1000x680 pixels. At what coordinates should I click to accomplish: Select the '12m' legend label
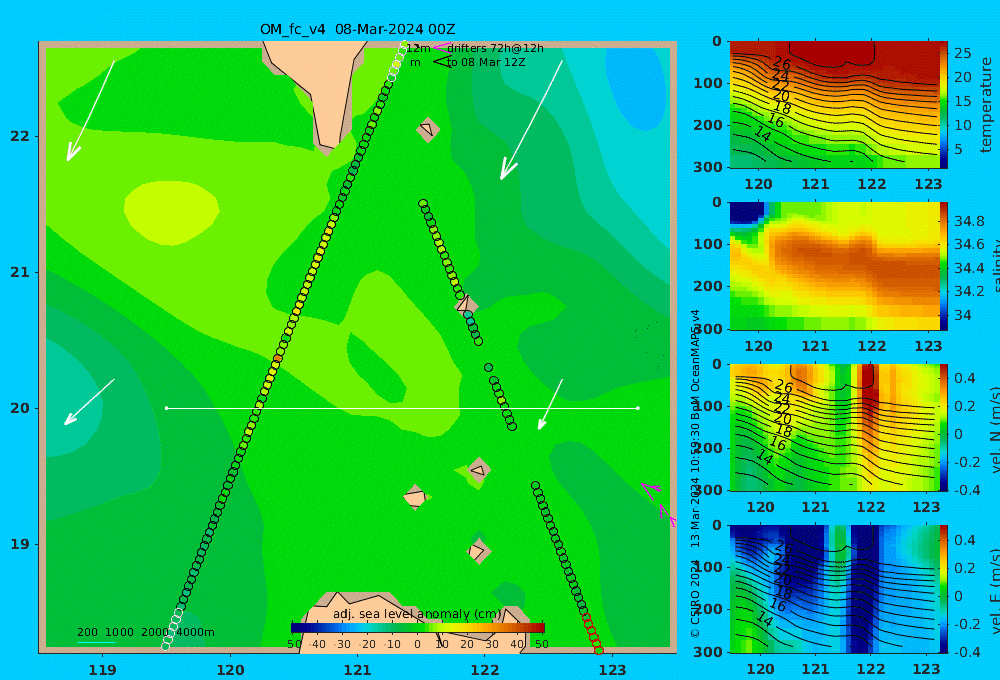click(x=418, y=48)
